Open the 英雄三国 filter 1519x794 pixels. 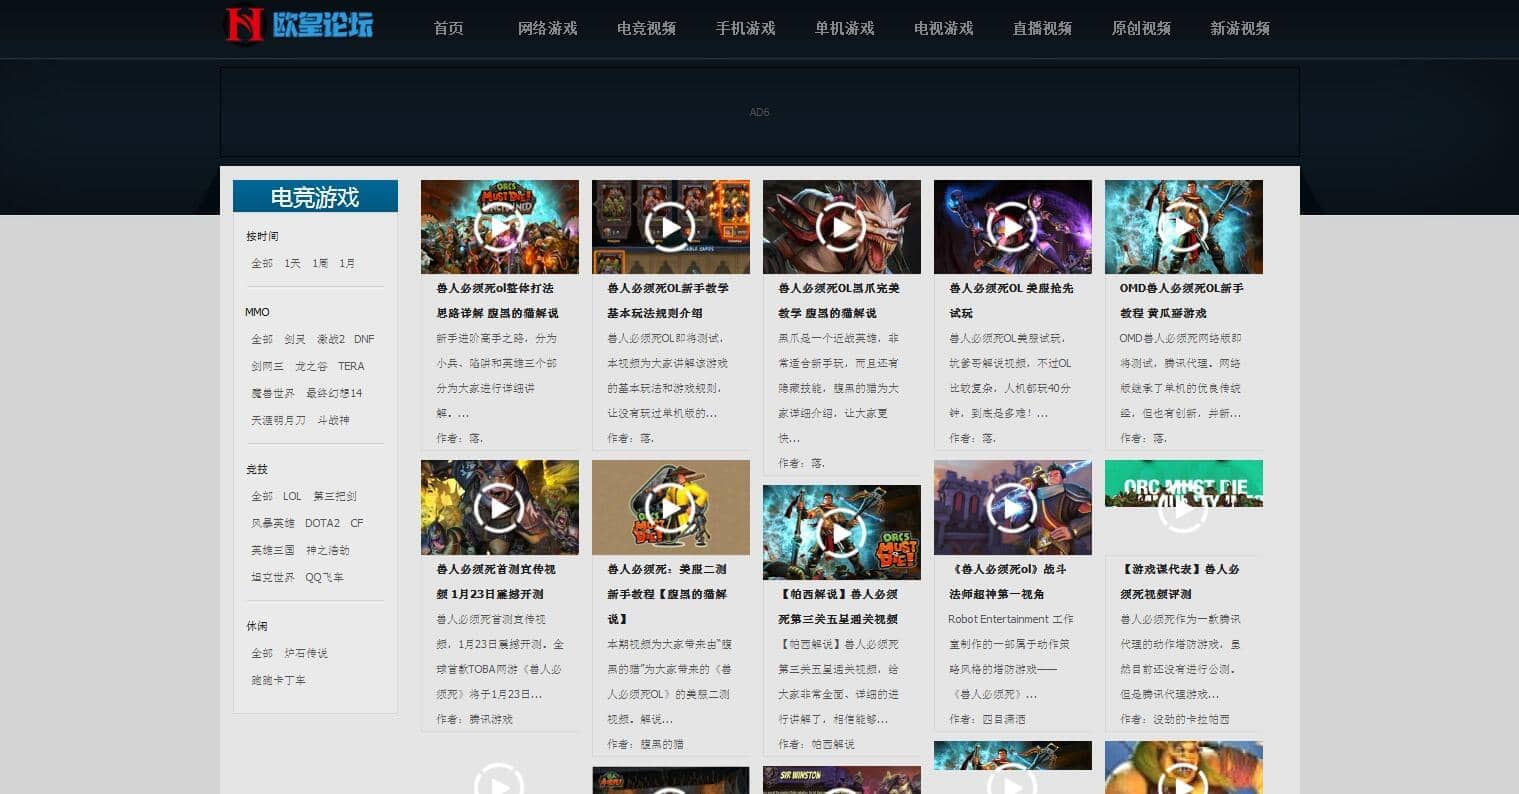(273, 550)
